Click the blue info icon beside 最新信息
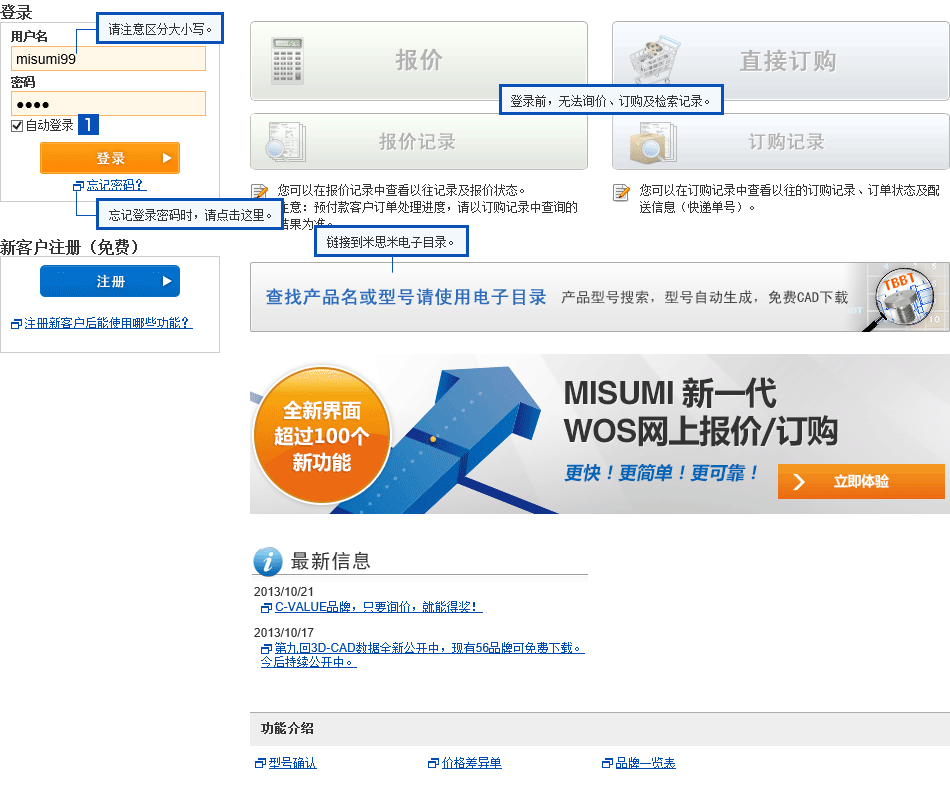The height and width of the screenshot is (800, 950). click(268, 561)
